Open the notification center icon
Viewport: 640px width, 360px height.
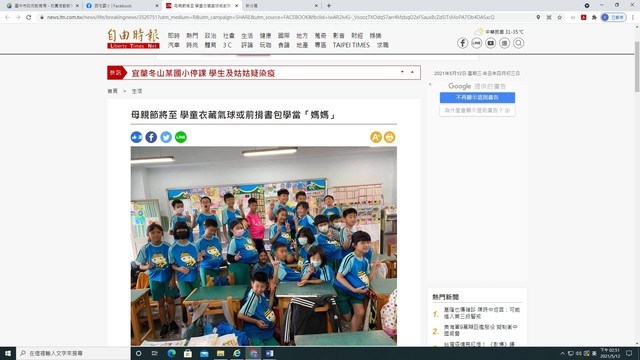tap(629, 353)
